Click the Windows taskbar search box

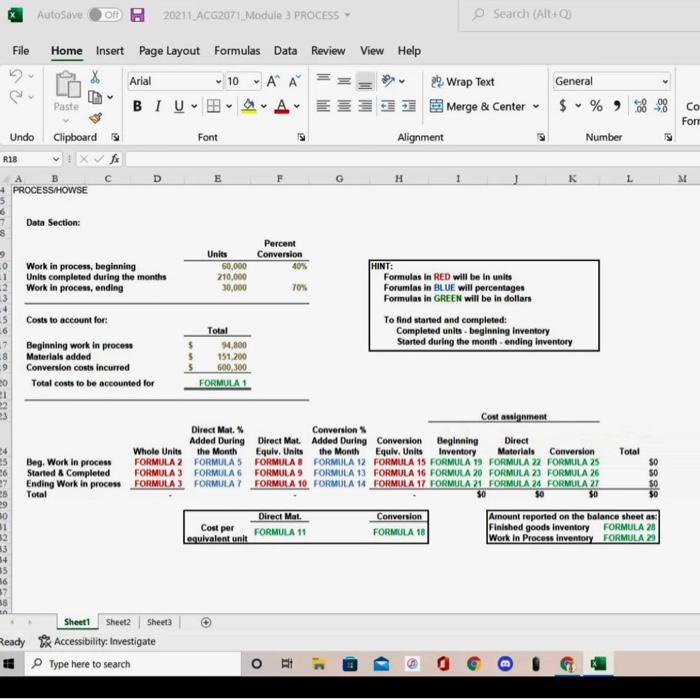coord(133,664)
